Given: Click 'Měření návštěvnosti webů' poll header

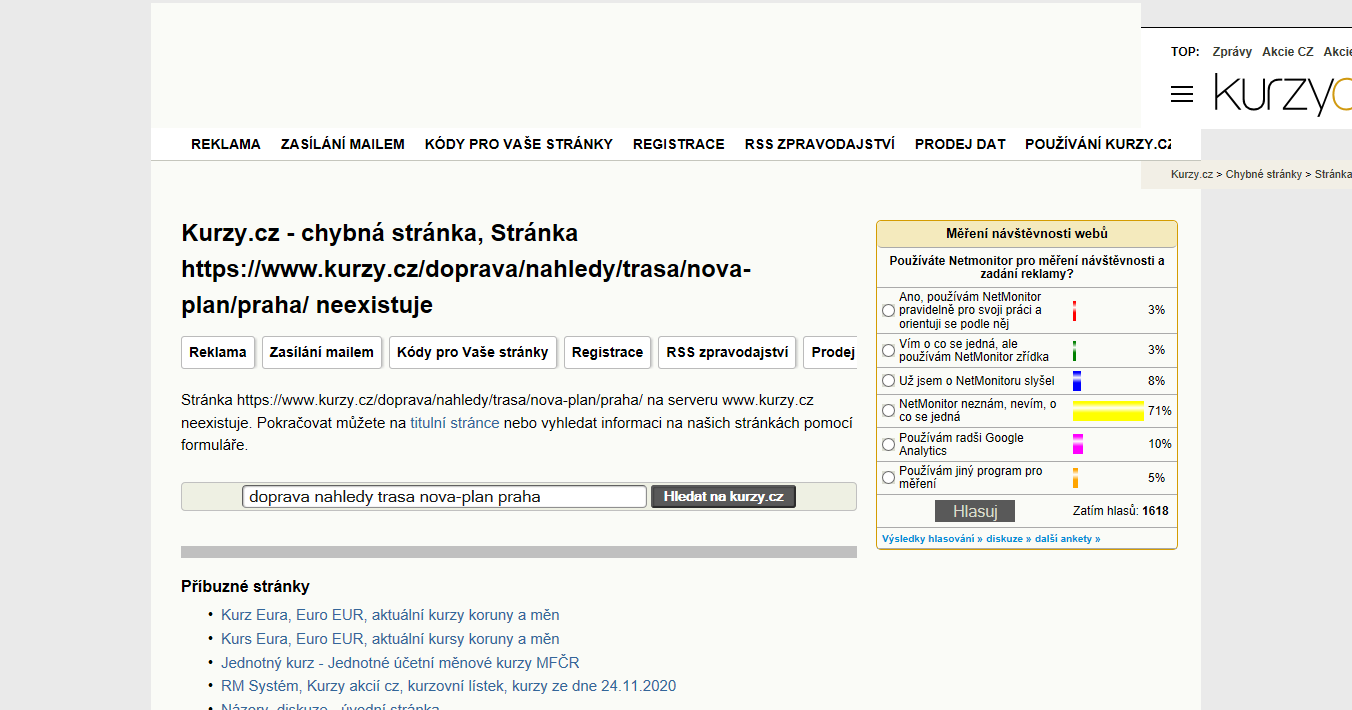Looking at the screenshot, I should click(1027, 234).
